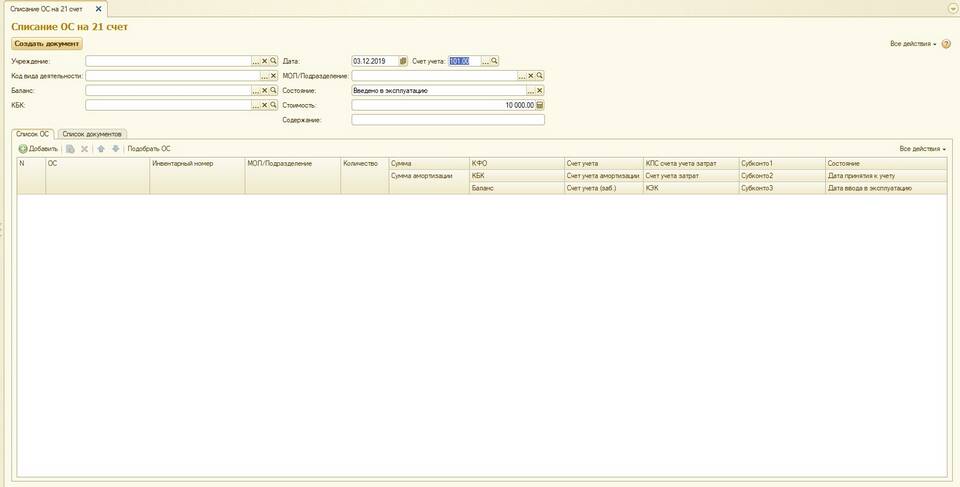Click into the Содержание input field
This screenshot has height=487, width=960.
[447, 120]
